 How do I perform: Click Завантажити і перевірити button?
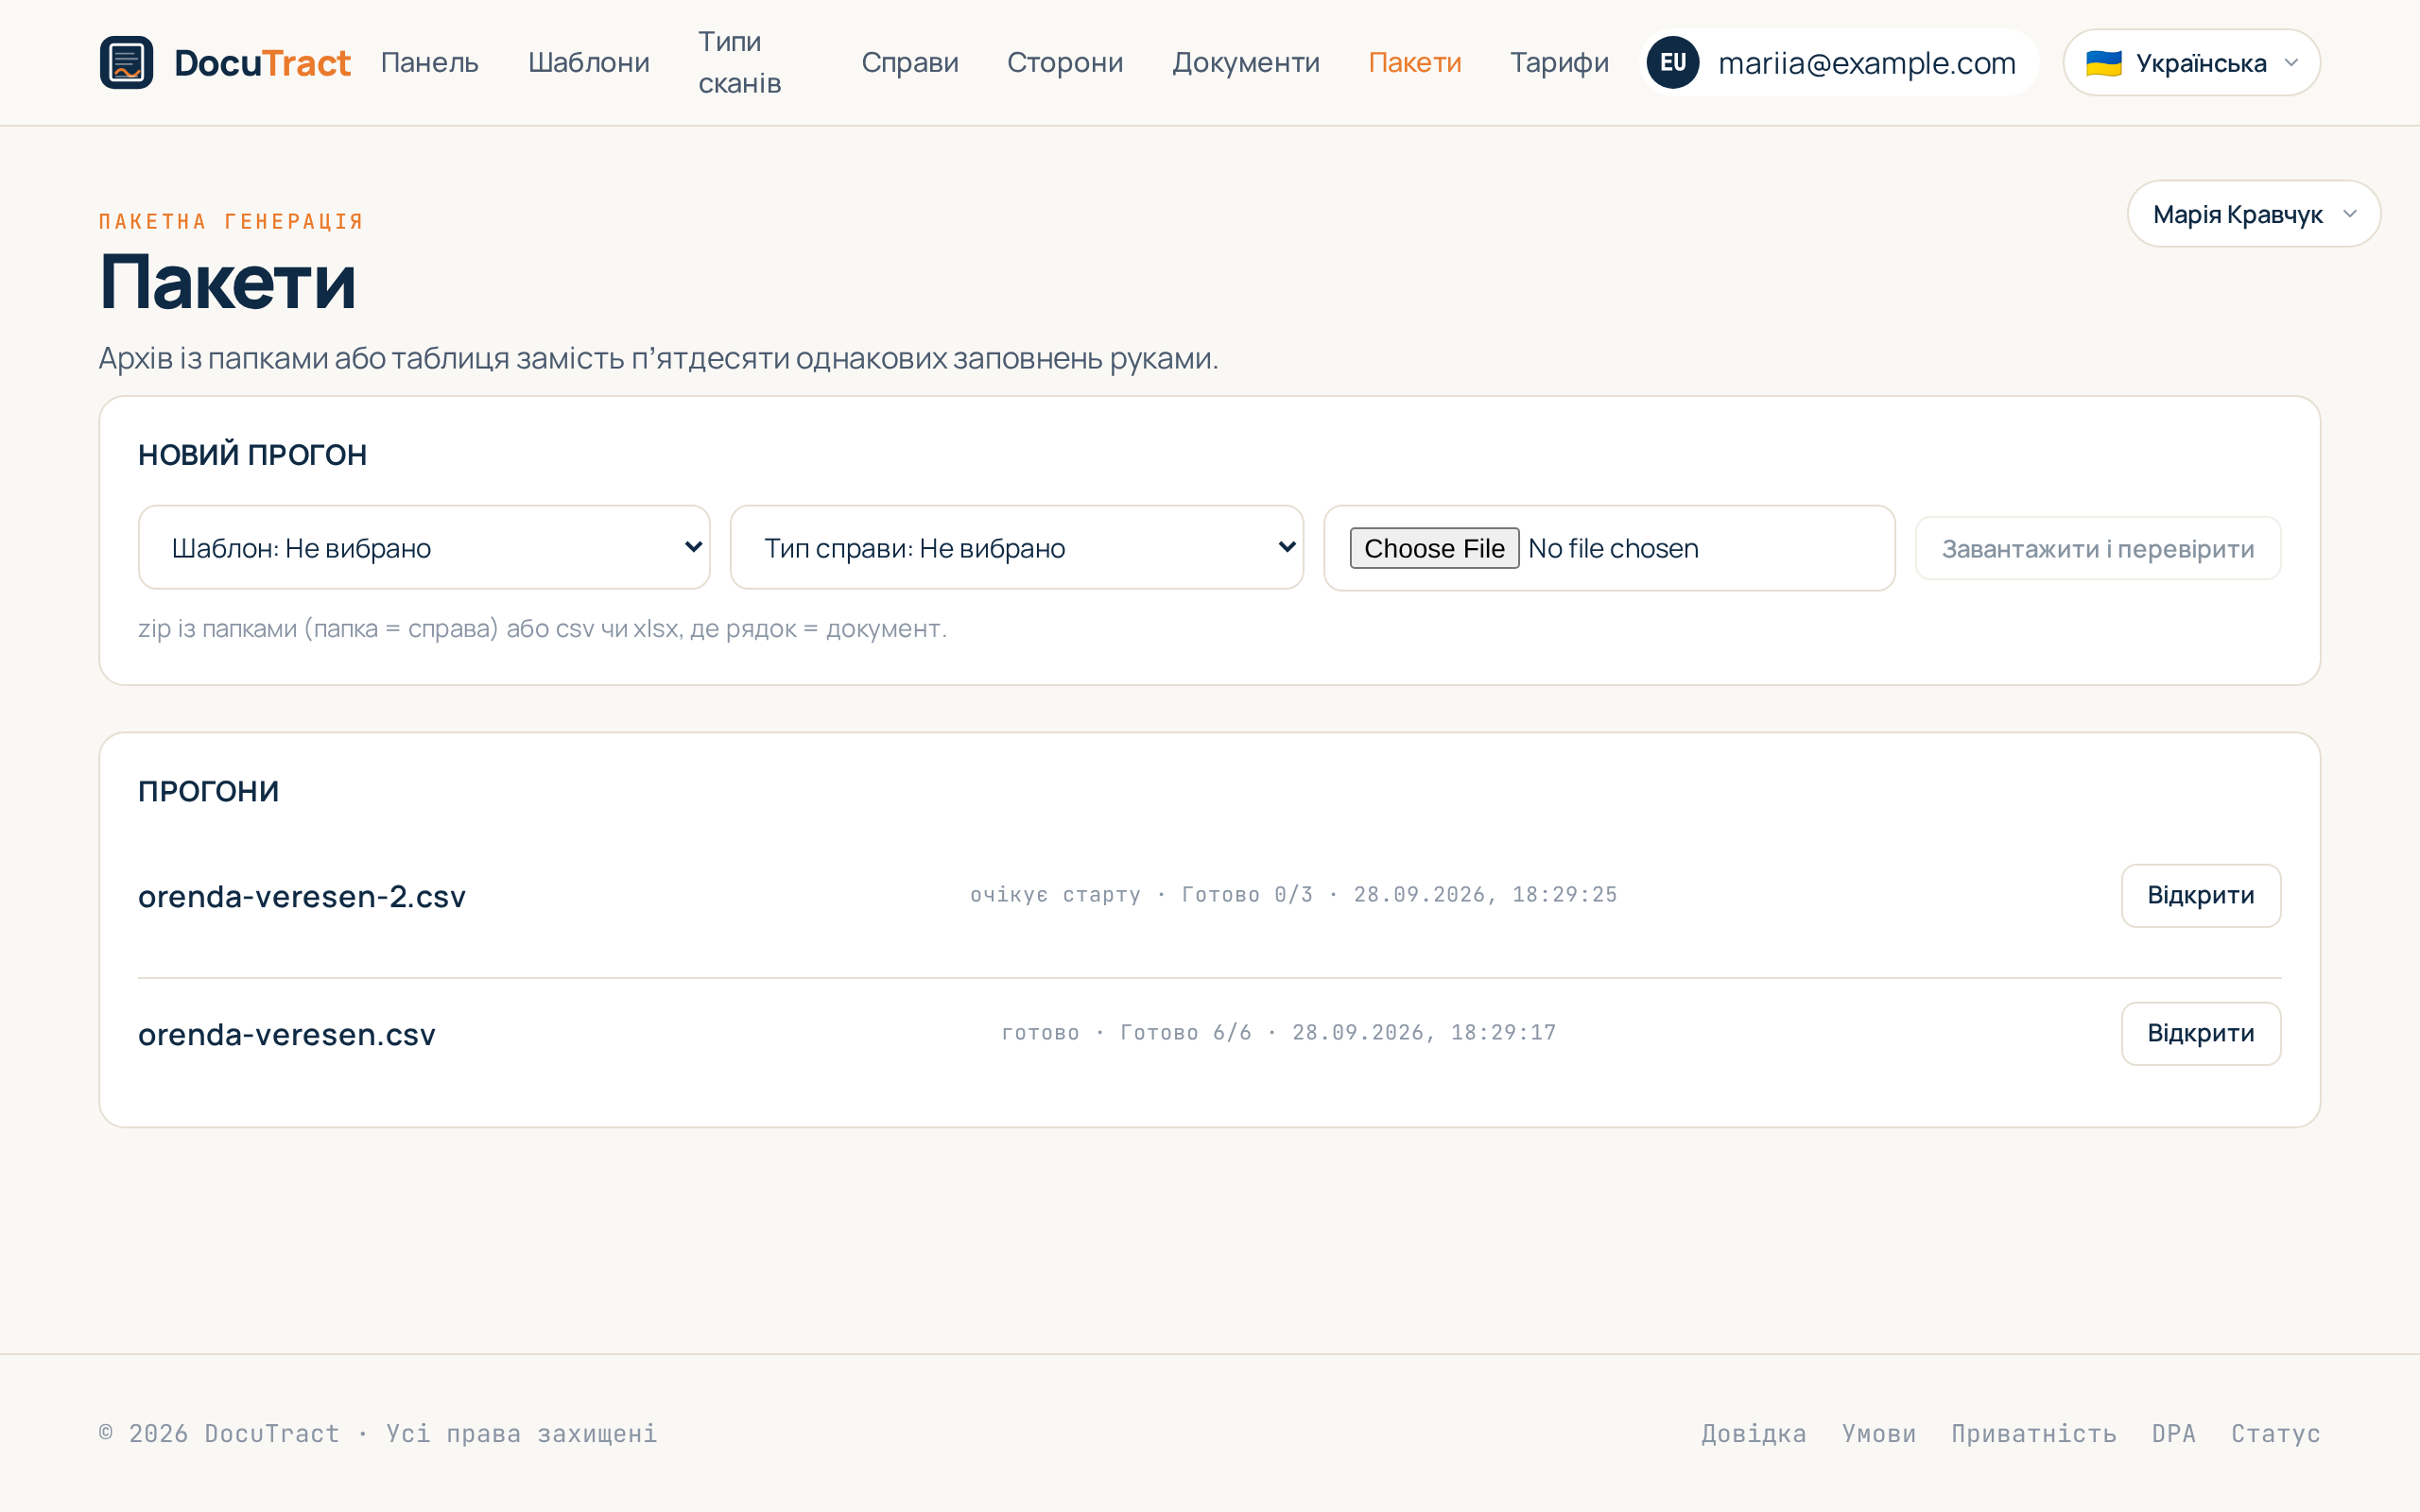2097,548
